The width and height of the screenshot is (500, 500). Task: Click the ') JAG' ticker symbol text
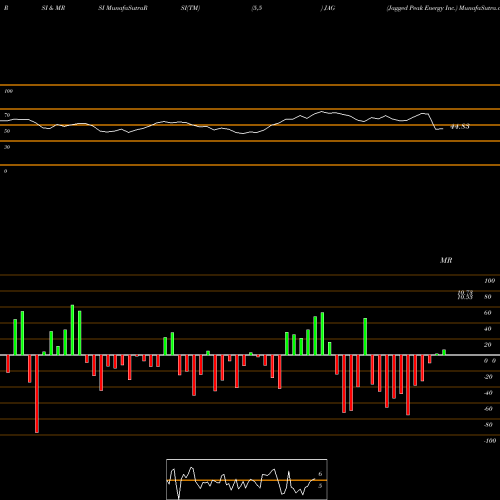pos(328,8)
